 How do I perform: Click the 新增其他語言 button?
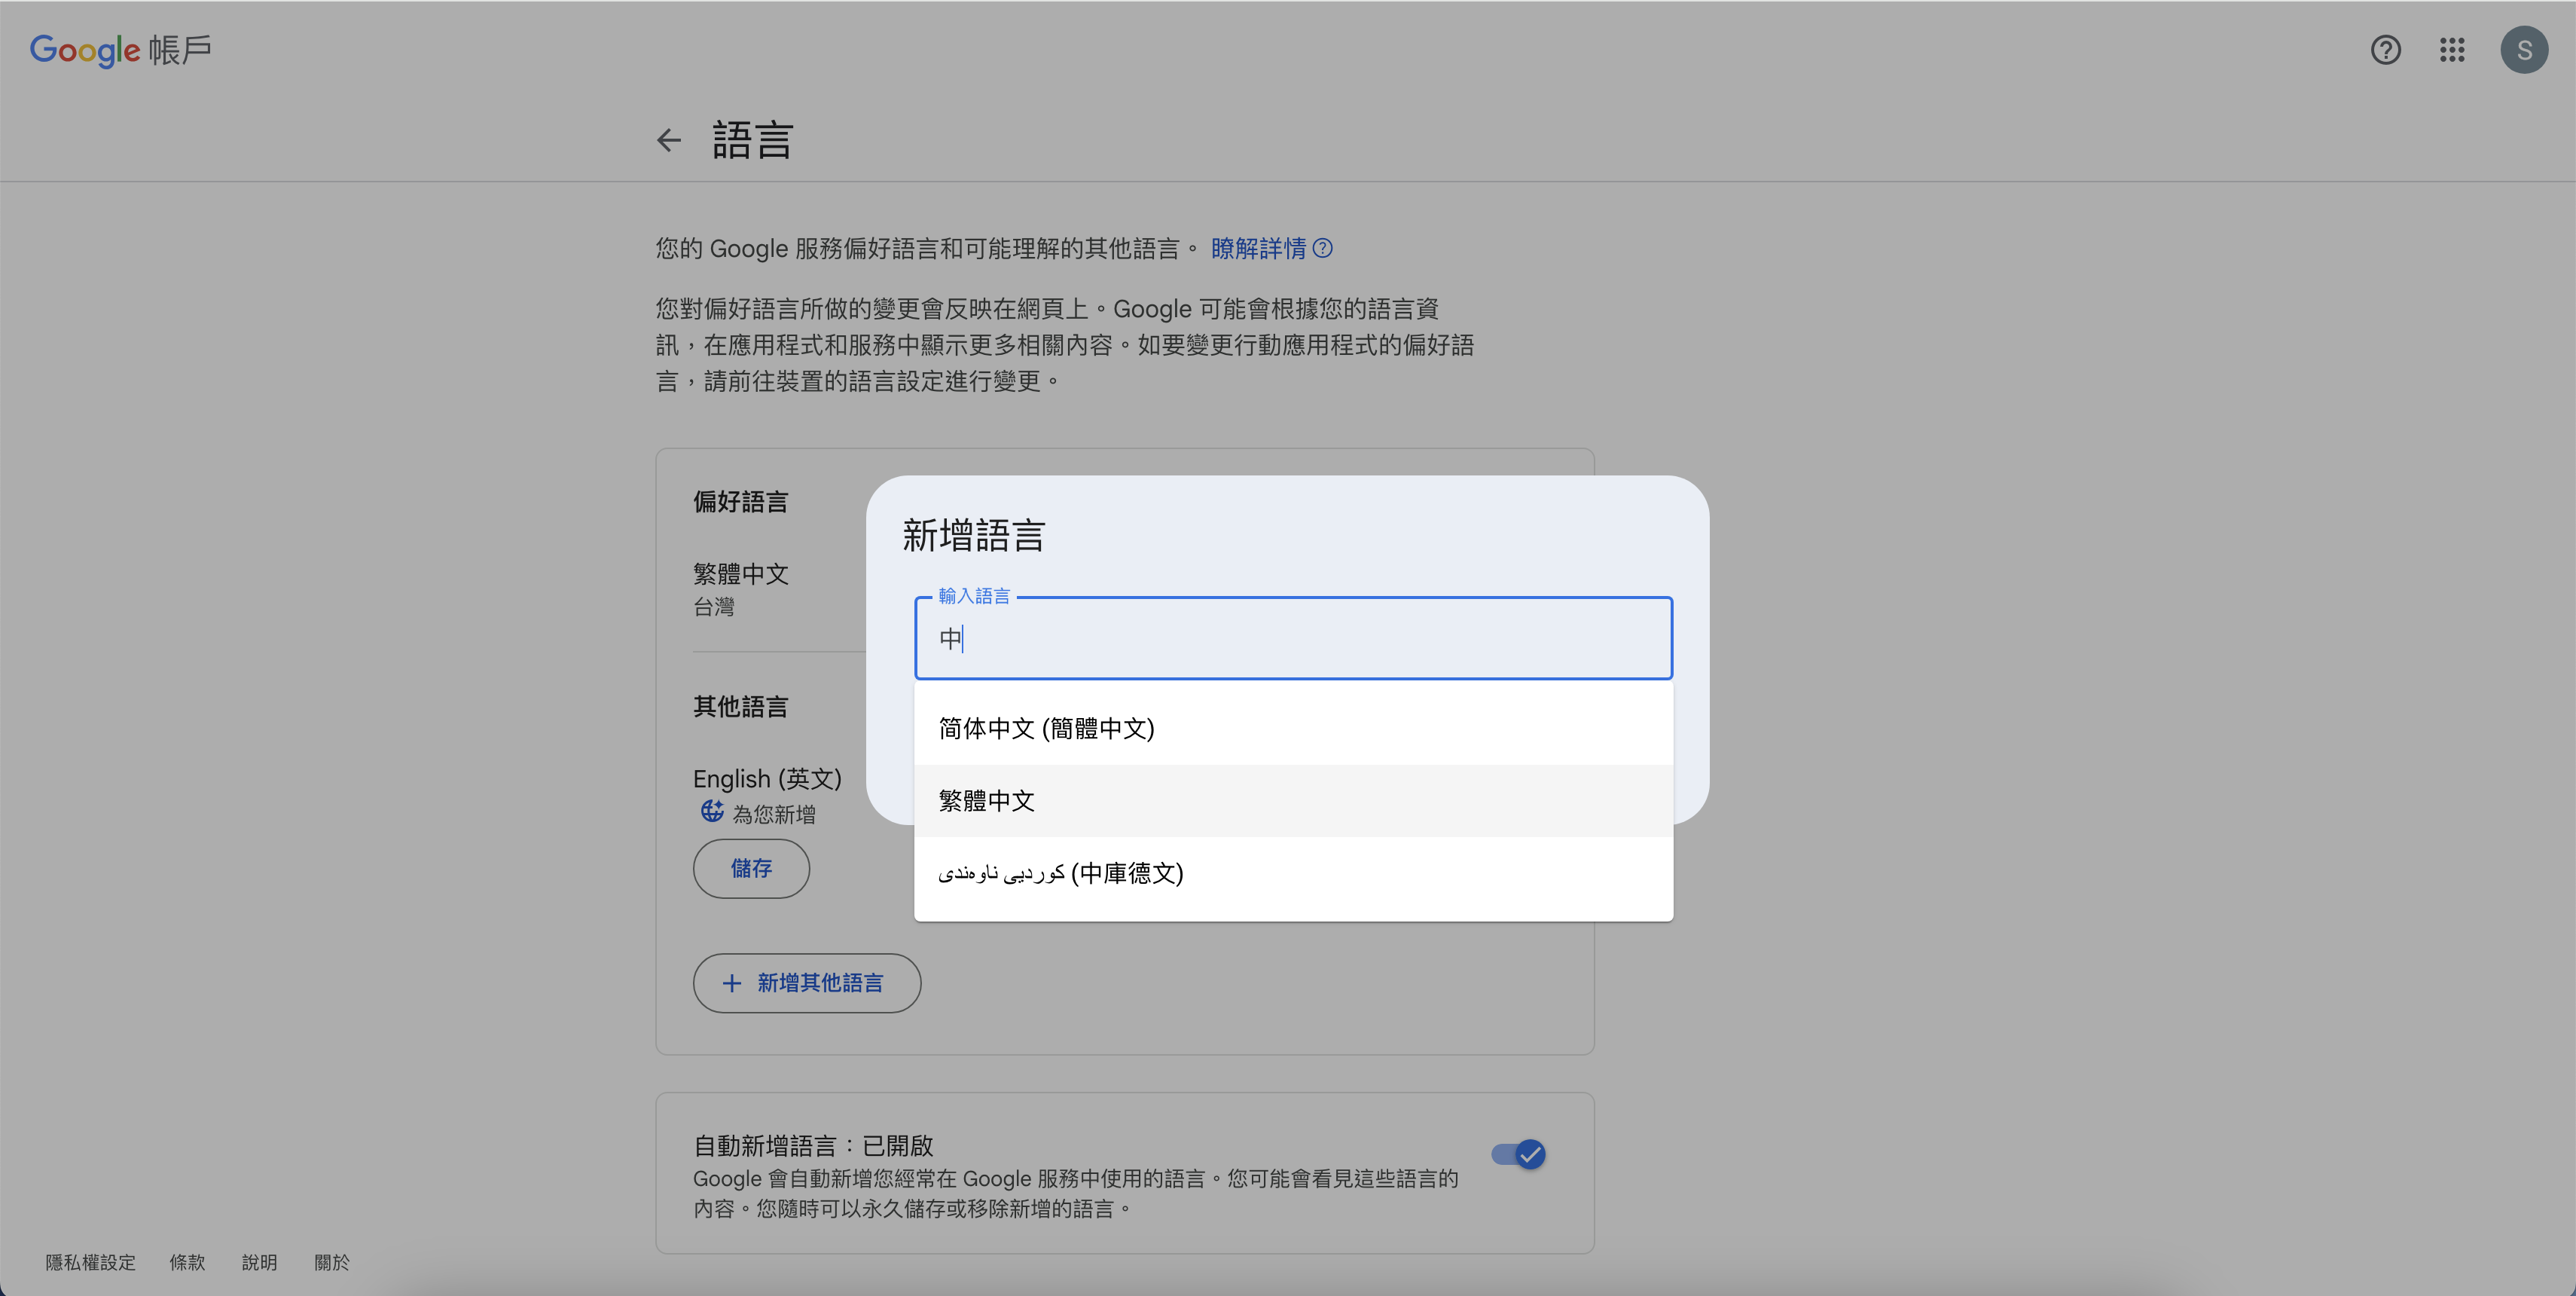(806, 983)
